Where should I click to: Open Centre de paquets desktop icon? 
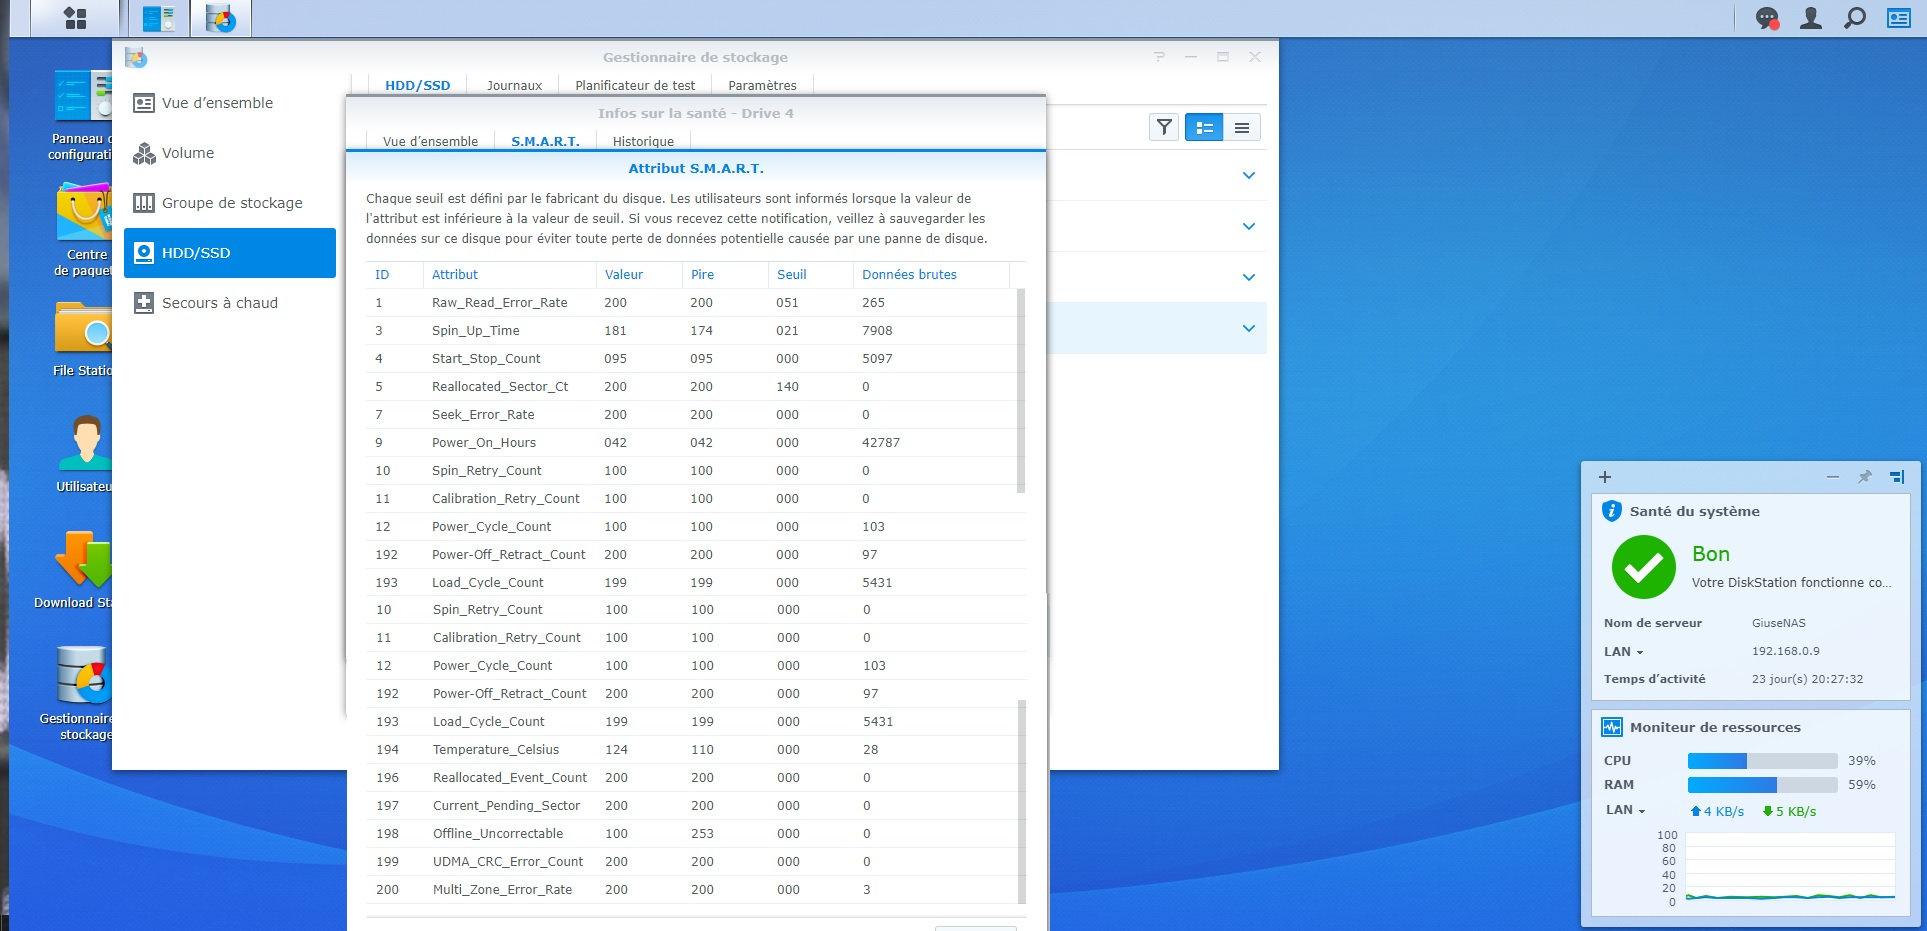point(84,230)
